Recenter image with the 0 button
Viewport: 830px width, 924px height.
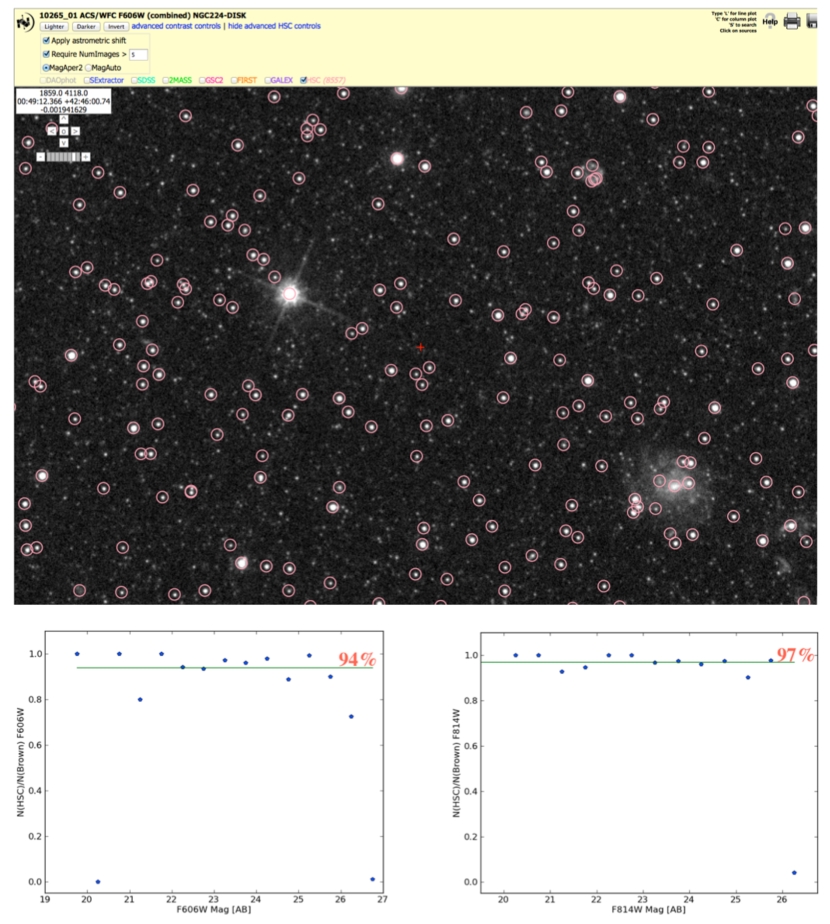pos(63,131)
